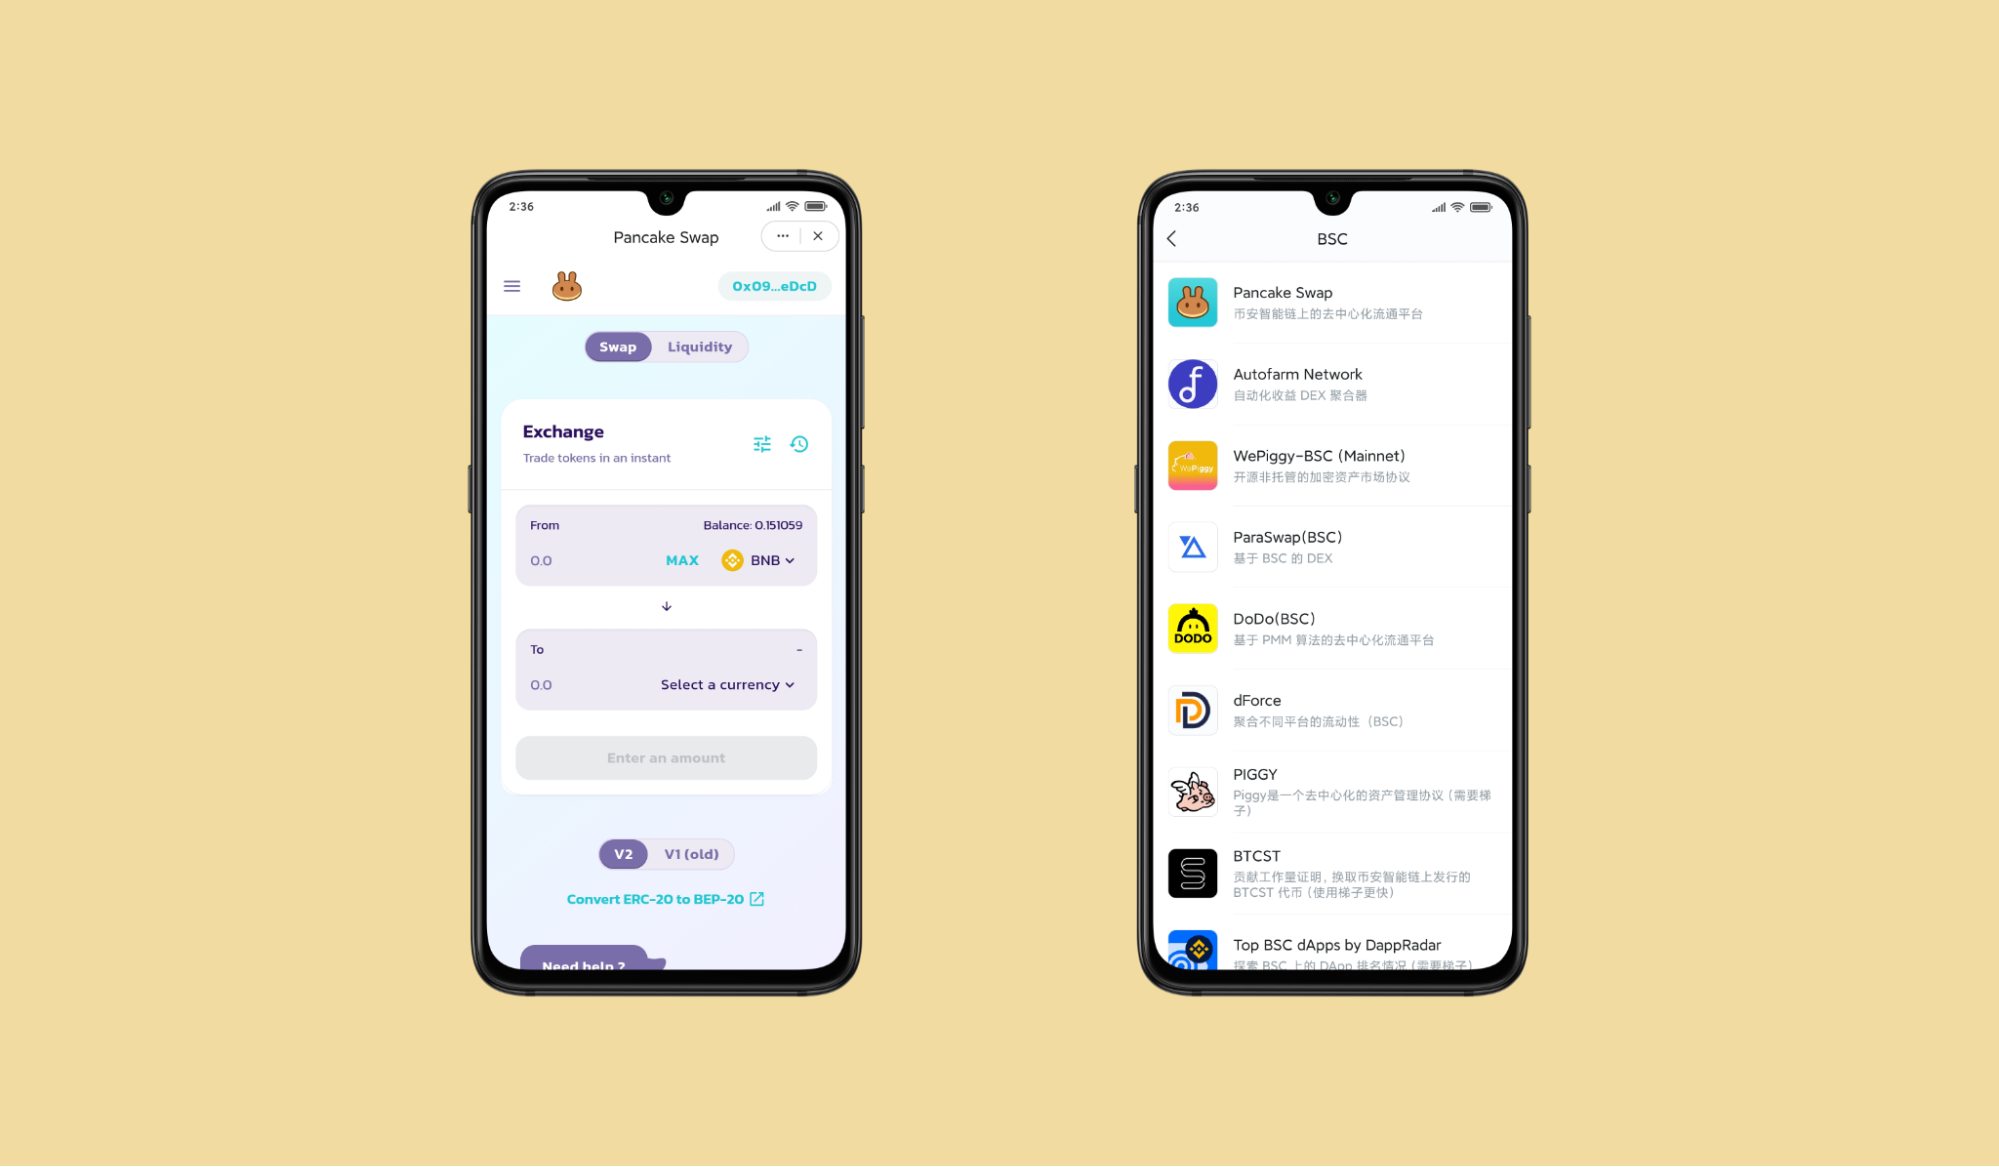Click MAX balance button

tap(682, 560)
